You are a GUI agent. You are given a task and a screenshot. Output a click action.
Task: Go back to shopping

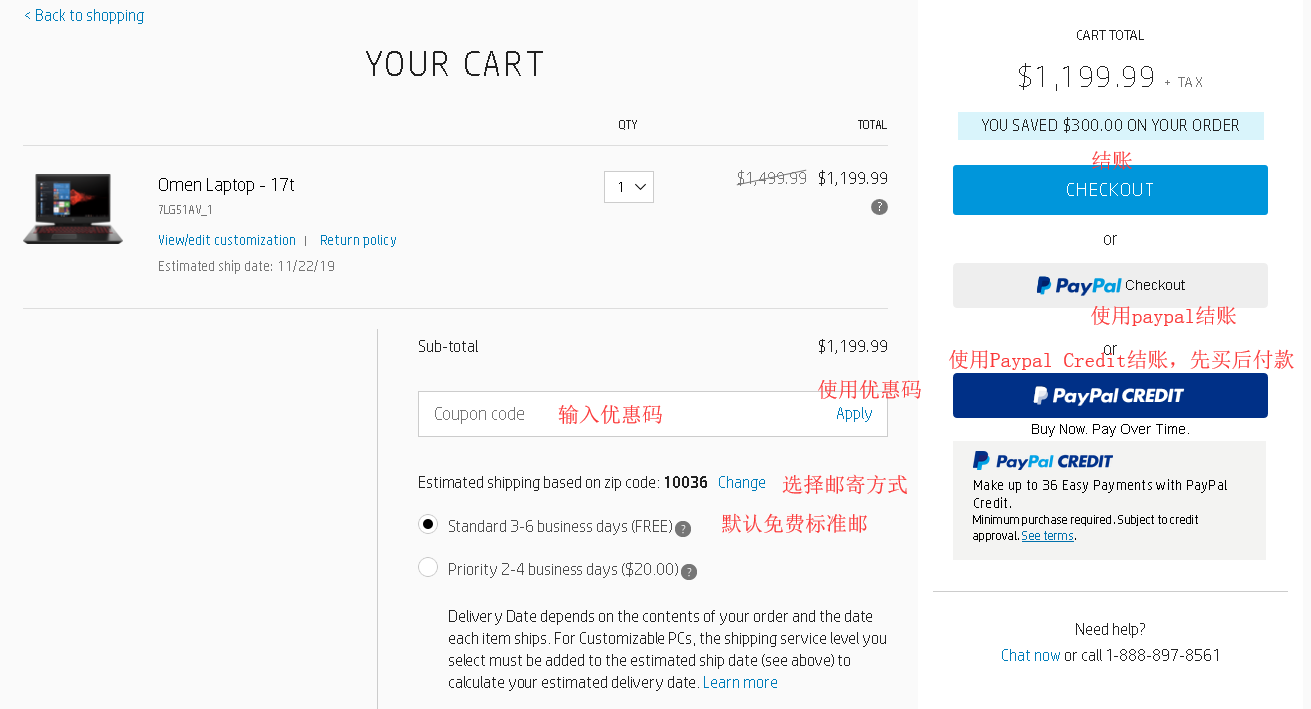point(84,16)
